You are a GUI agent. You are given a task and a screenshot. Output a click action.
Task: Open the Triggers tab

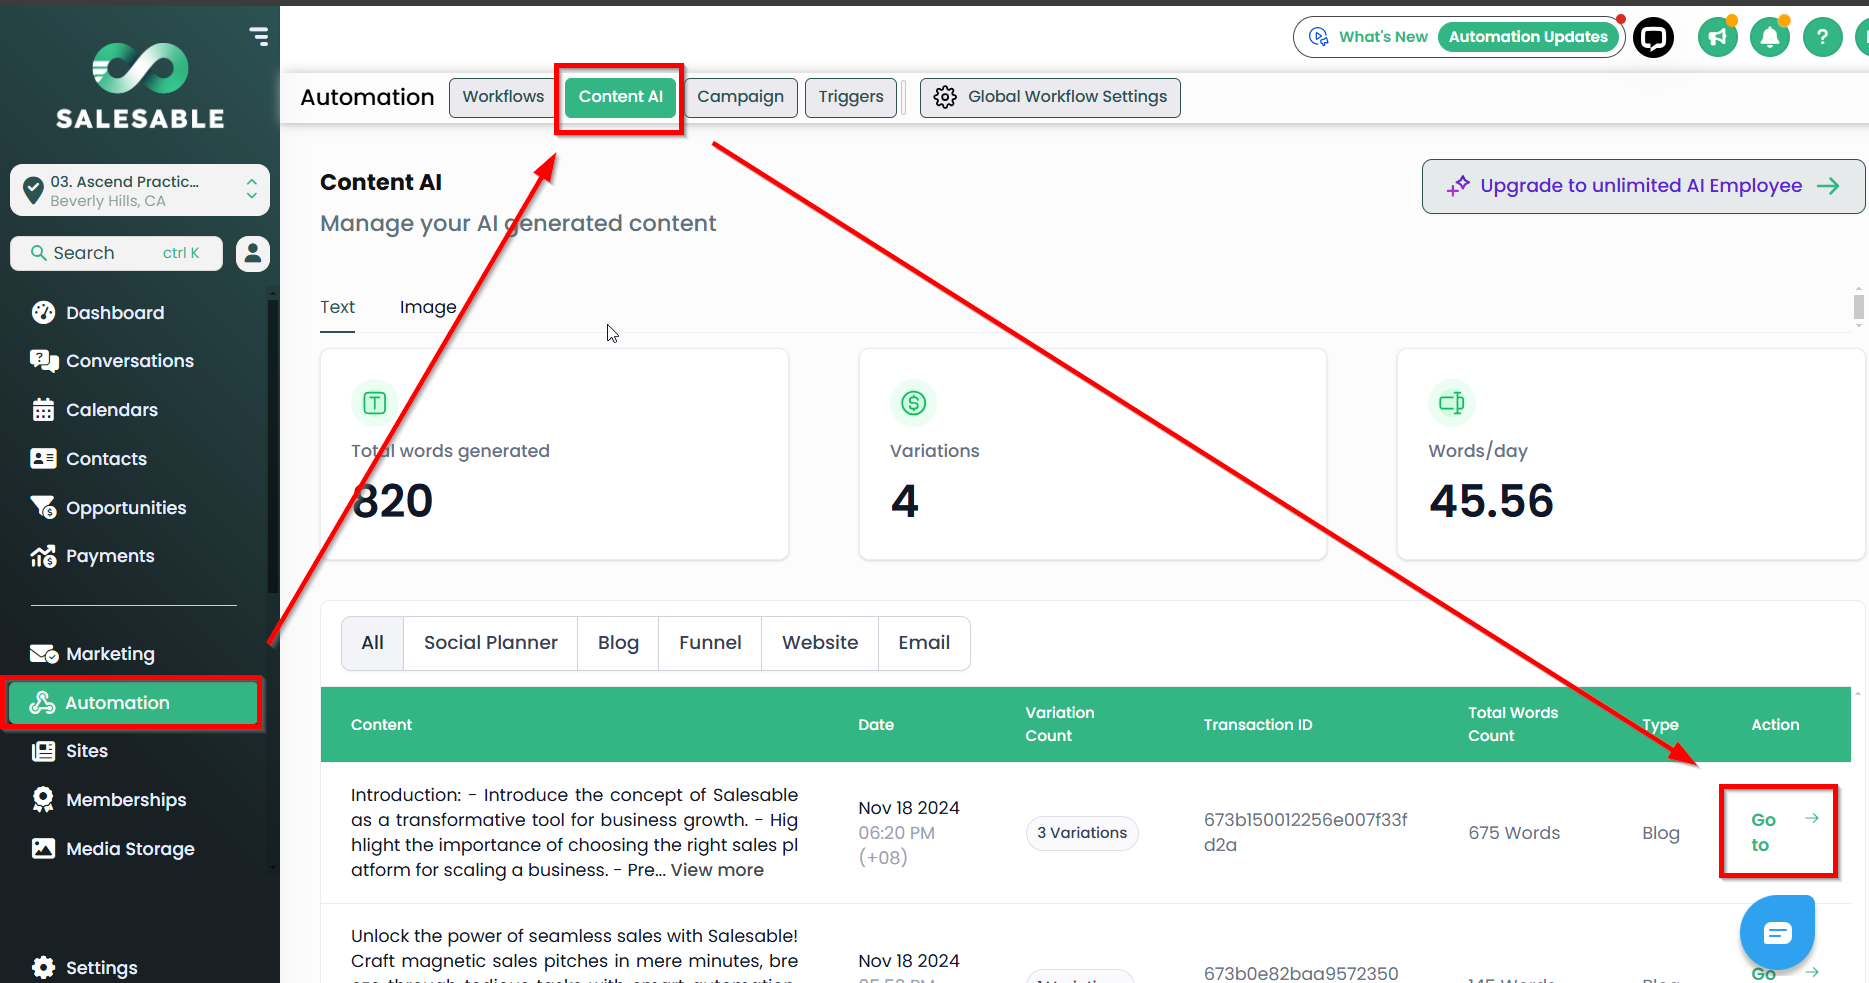coord(851,97)
